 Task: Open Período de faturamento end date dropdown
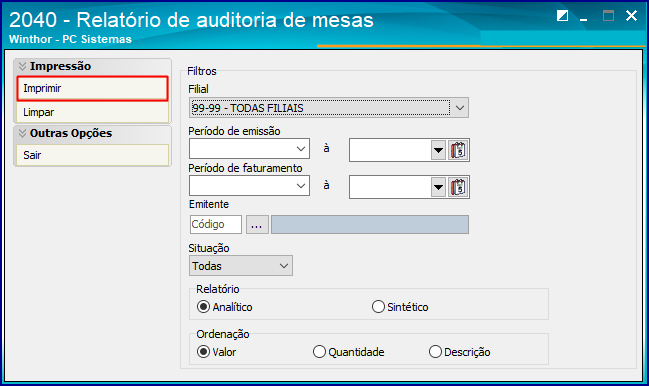(438, 188)
